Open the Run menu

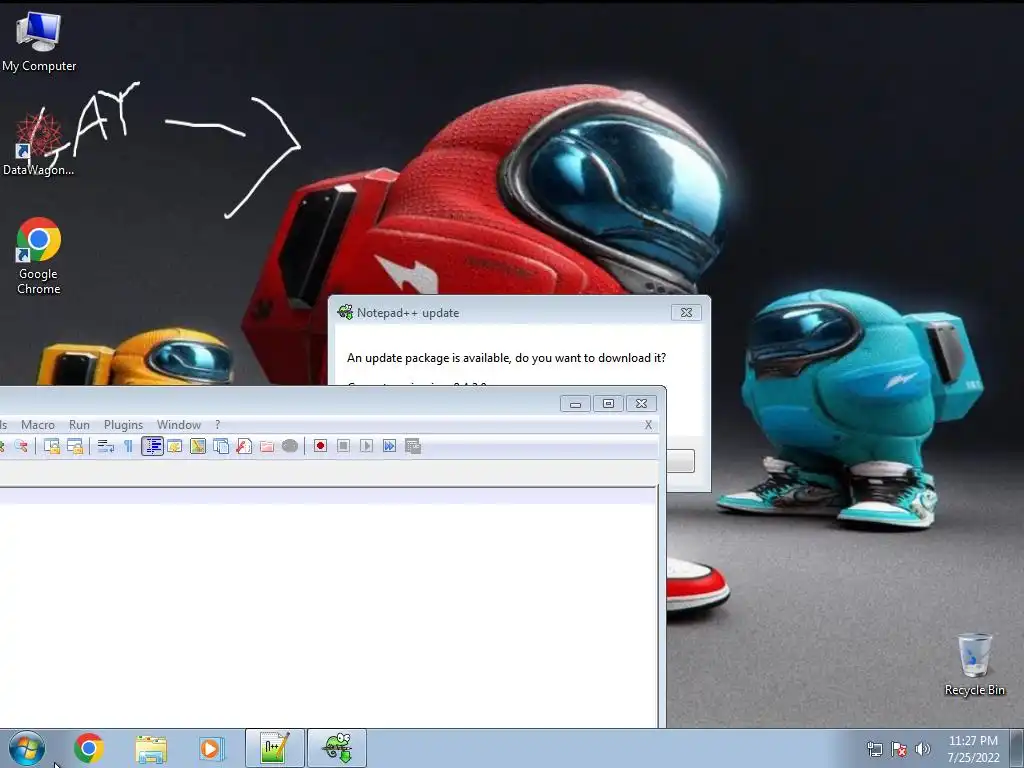(x=79, y=424)
